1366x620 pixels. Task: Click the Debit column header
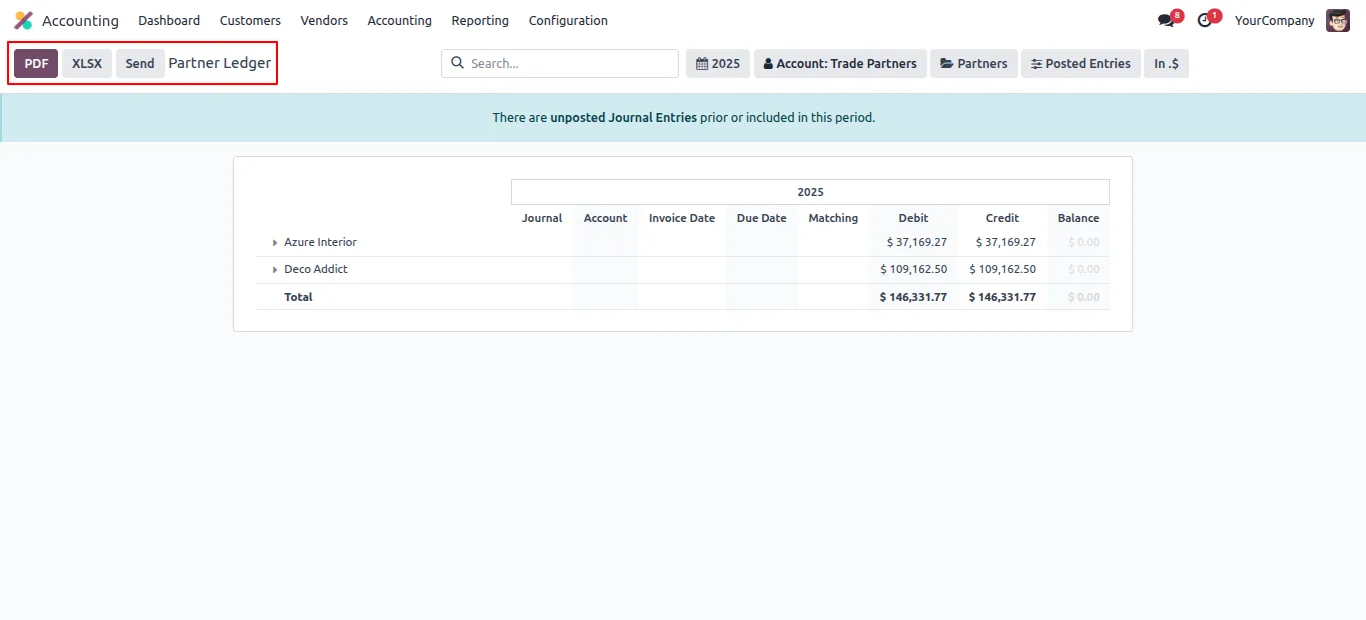913,218
